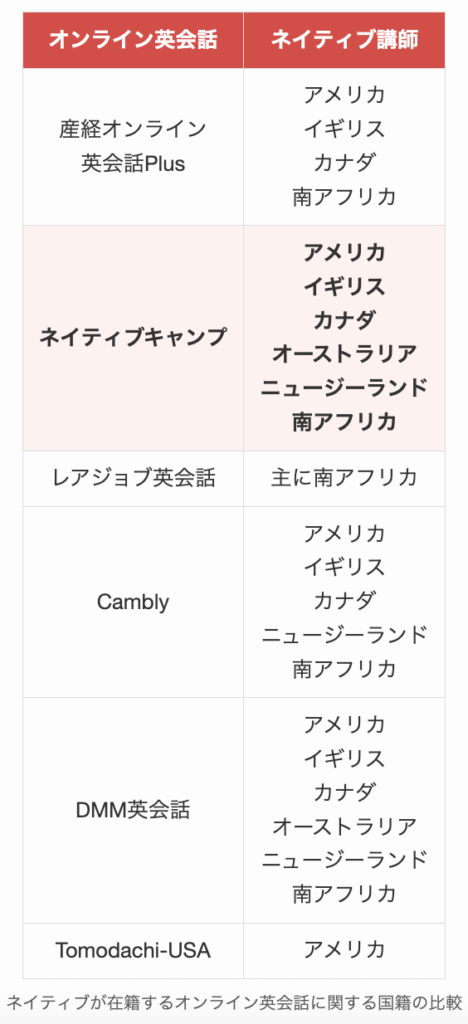
Task: Click the bold アメリカ in the highlighted row
Action: tap(345, 253)
